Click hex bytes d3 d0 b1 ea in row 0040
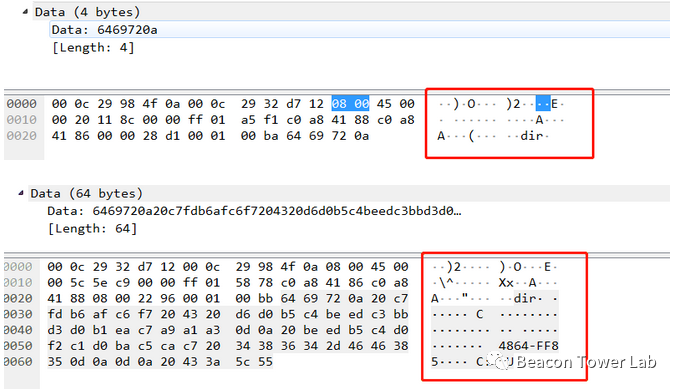 pyautogui.click(x=89, y=330)
